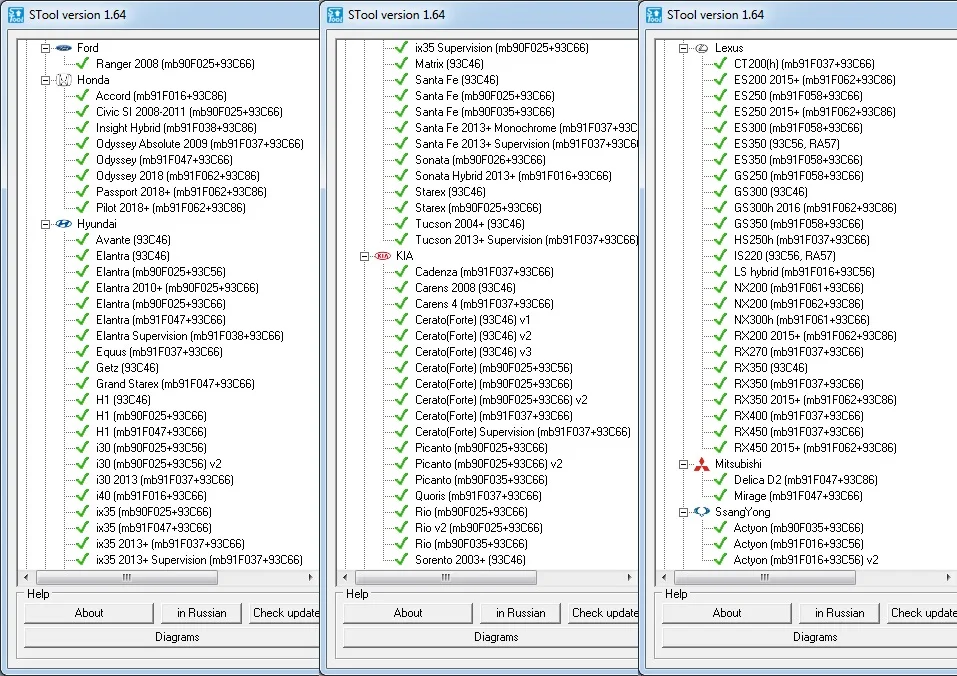Click horizontal scrollbar thumb in right window
The image size is (957, 676).
pyautogui.click(x=765, y=577)
